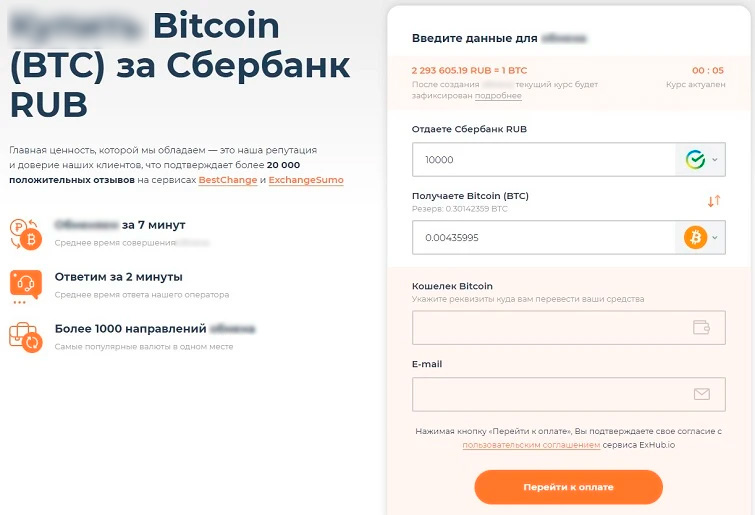Swap currencies with the orange arrows icon
This screenshot has height=515, width=755.
click(714, 201)
